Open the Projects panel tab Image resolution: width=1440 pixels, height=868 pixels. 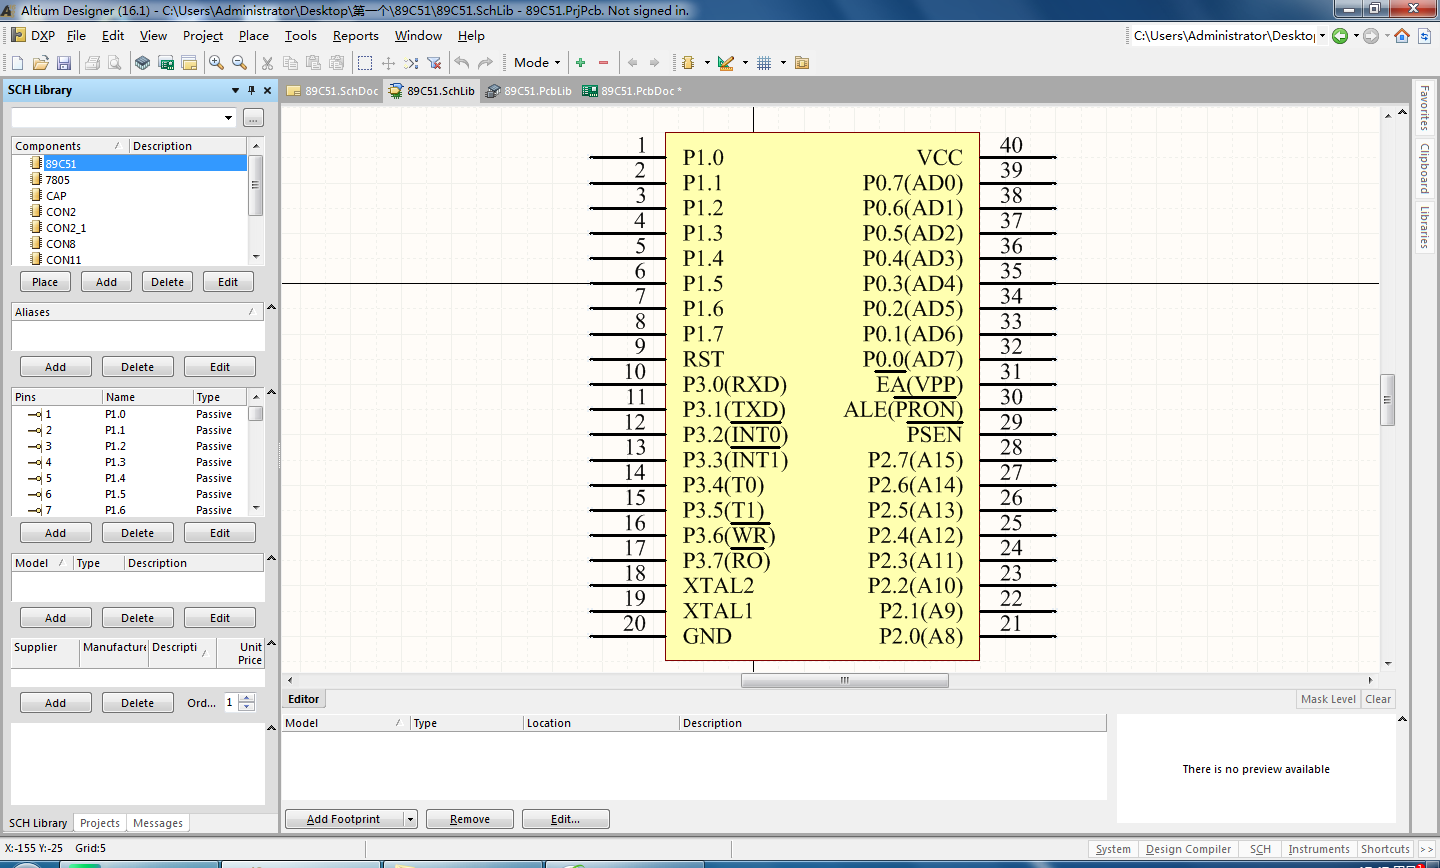click(x=100, y=823)
